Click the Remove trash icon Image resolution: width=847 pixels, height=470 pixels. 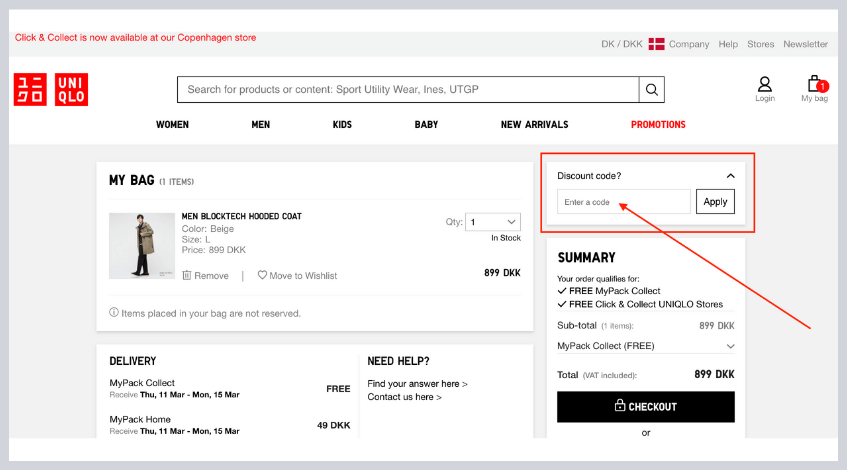[187, 276]
